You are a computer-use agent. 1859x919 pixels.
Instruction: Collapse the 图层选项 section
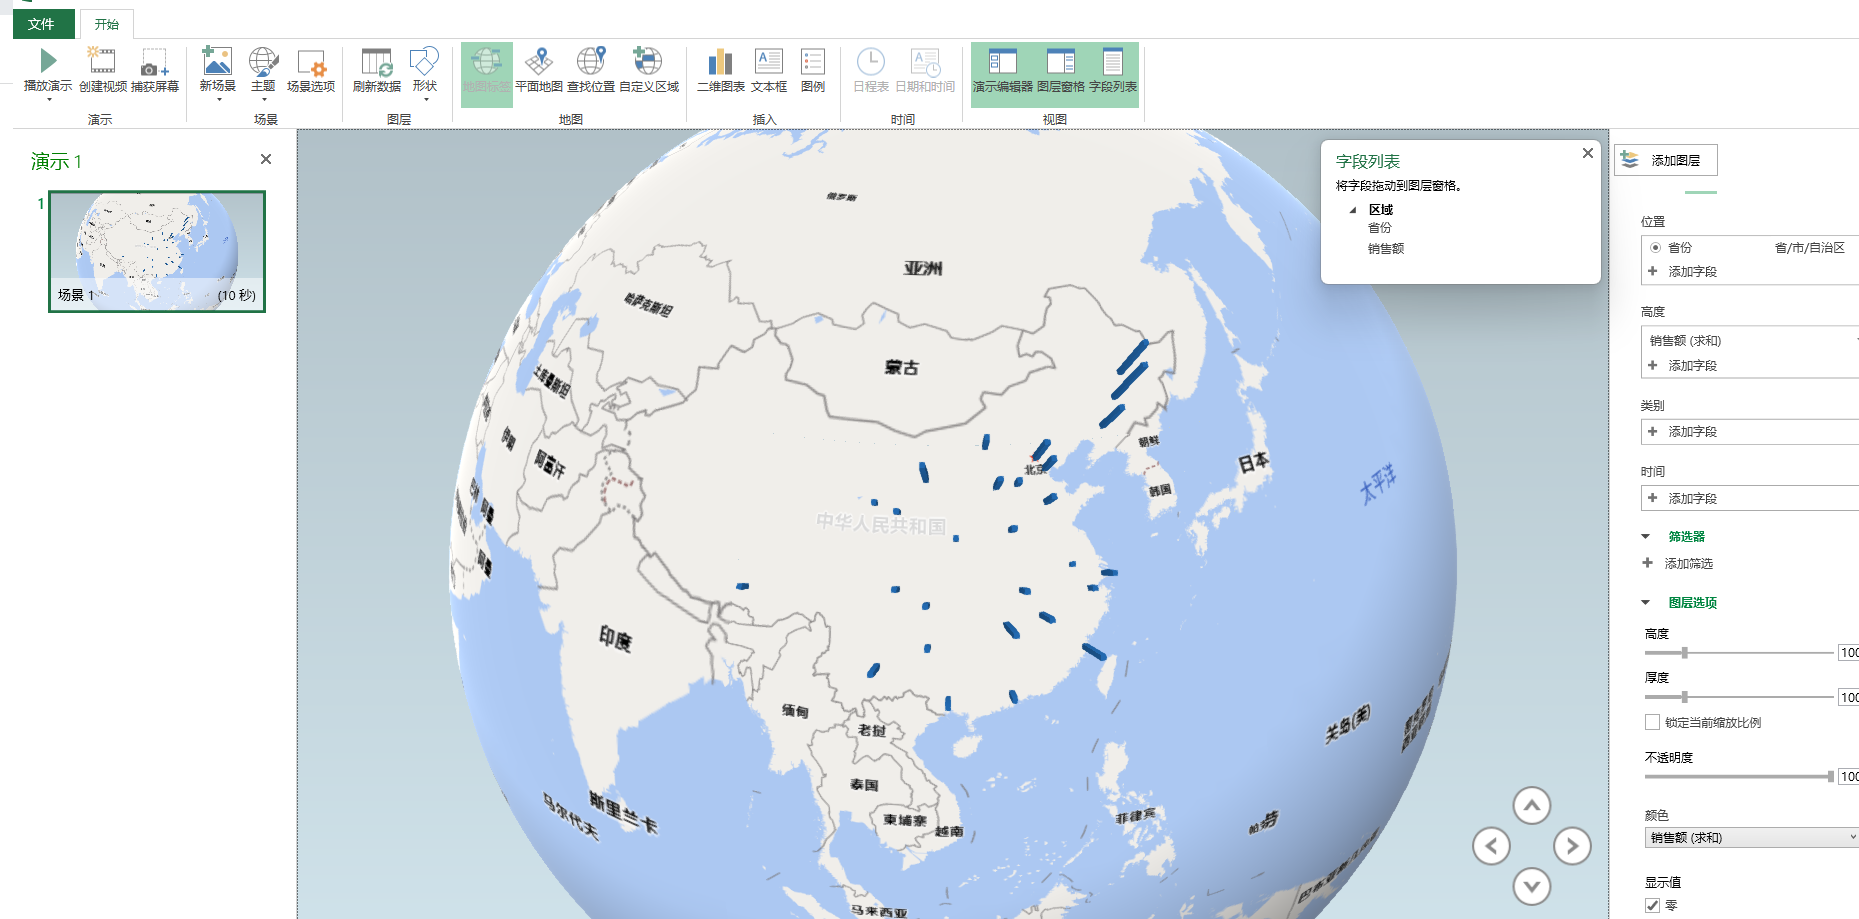click(x=1645, y=602)
